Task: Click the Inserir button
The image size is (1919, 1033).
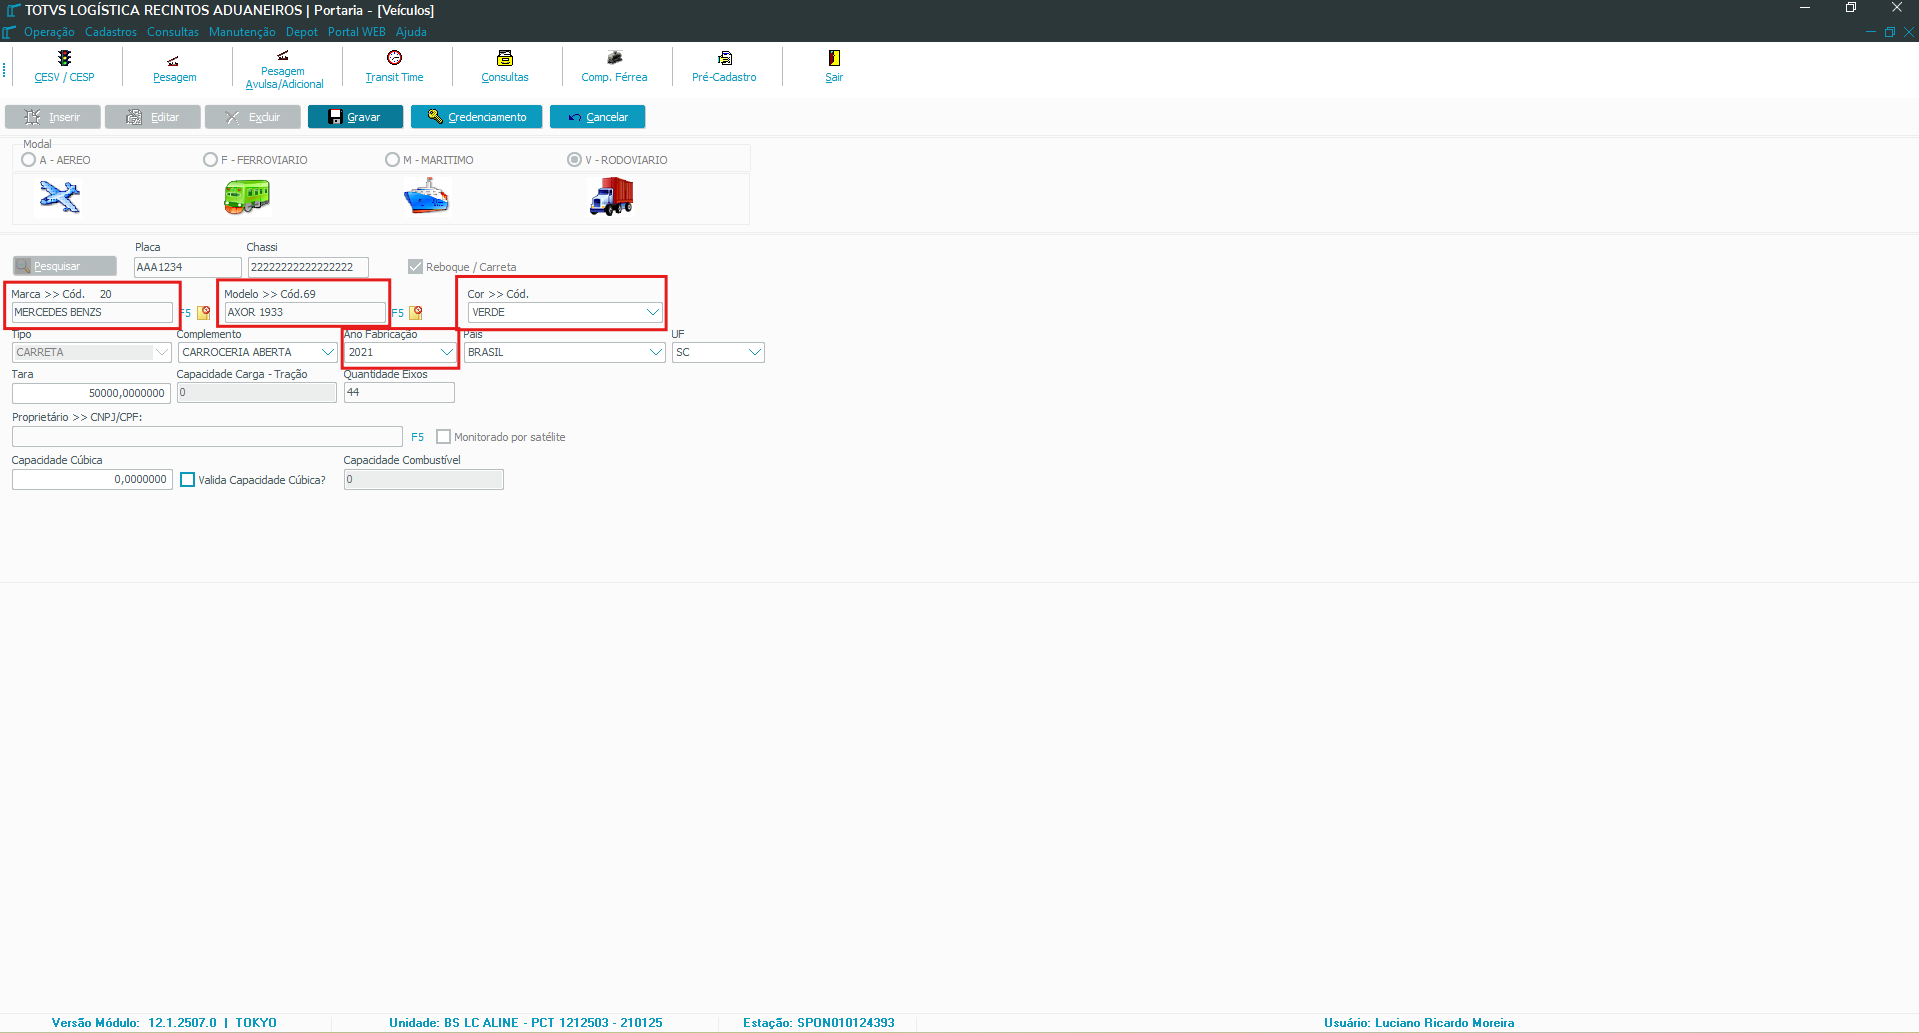Action: pyautogui.click(x=53, y=117)
